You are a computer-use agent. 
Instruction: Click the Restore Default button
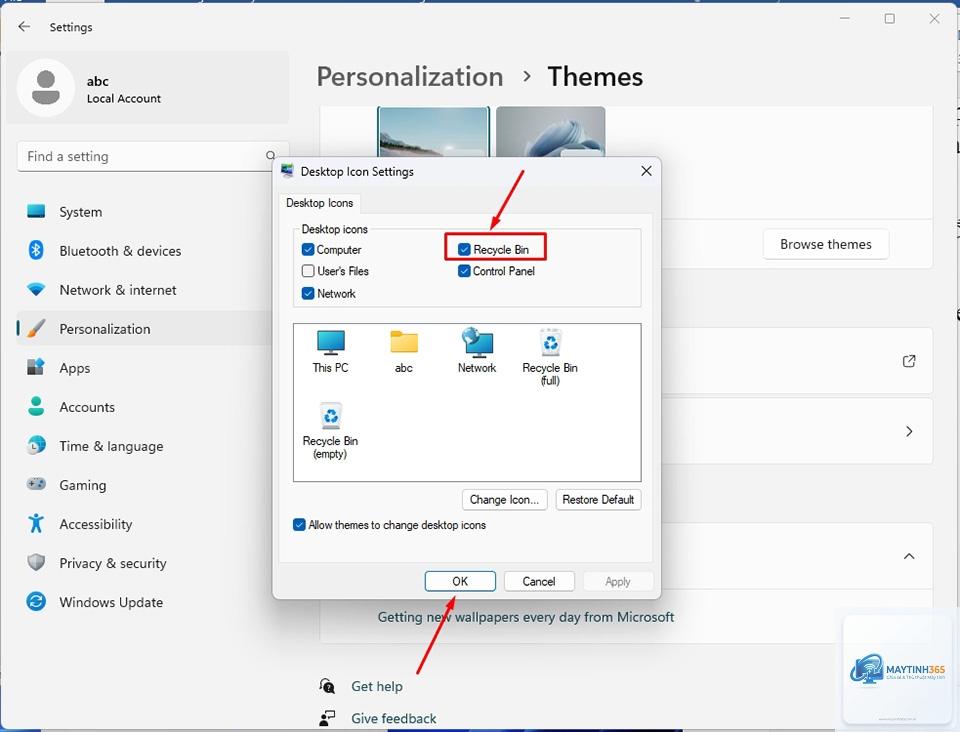coord(598,499)
